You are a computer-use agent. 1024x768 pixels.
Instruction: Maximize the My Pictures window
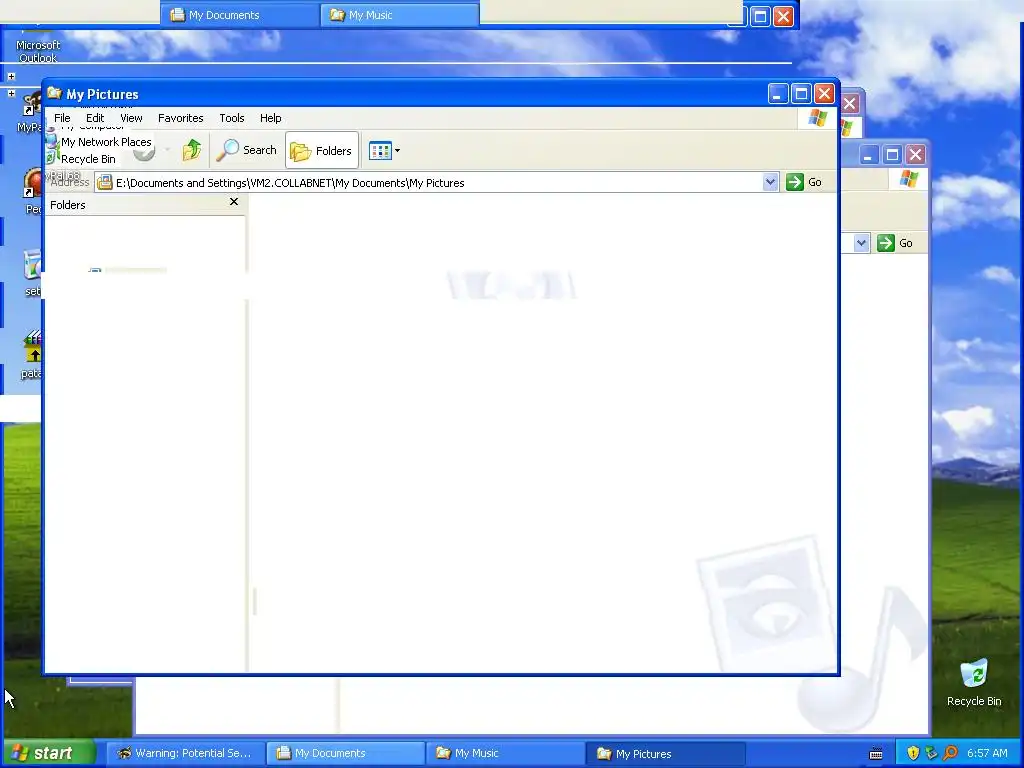801,94
